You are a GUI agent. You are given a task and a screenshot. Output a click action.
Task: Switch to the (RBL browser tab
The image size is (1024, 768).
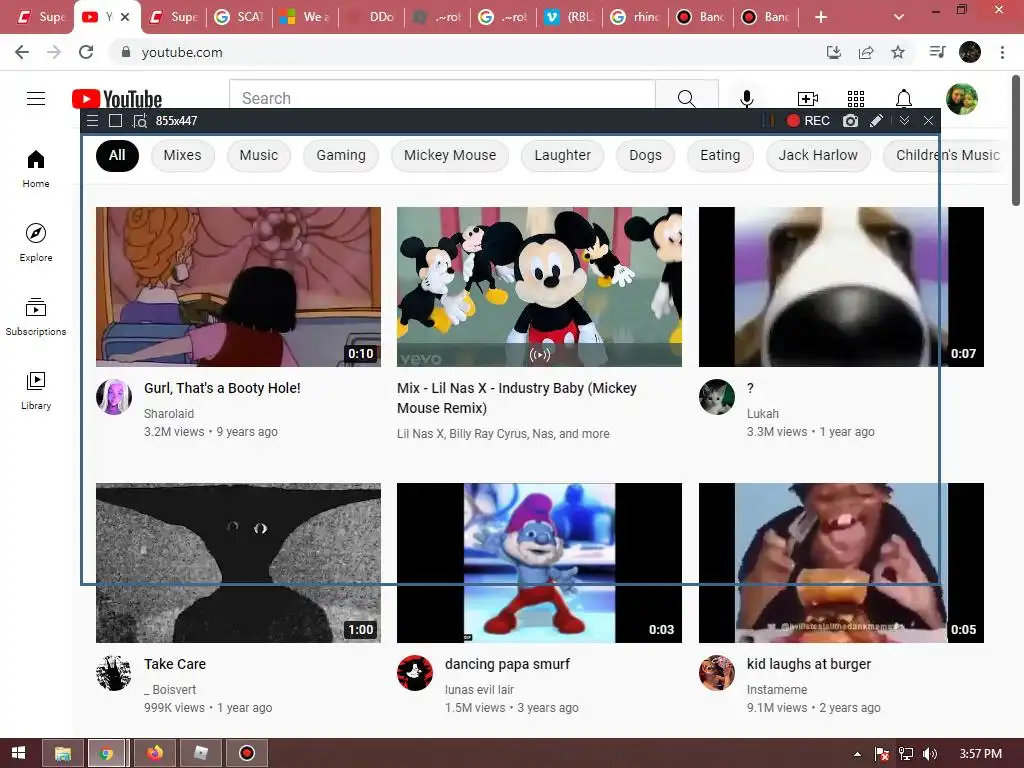coord(569,17)
